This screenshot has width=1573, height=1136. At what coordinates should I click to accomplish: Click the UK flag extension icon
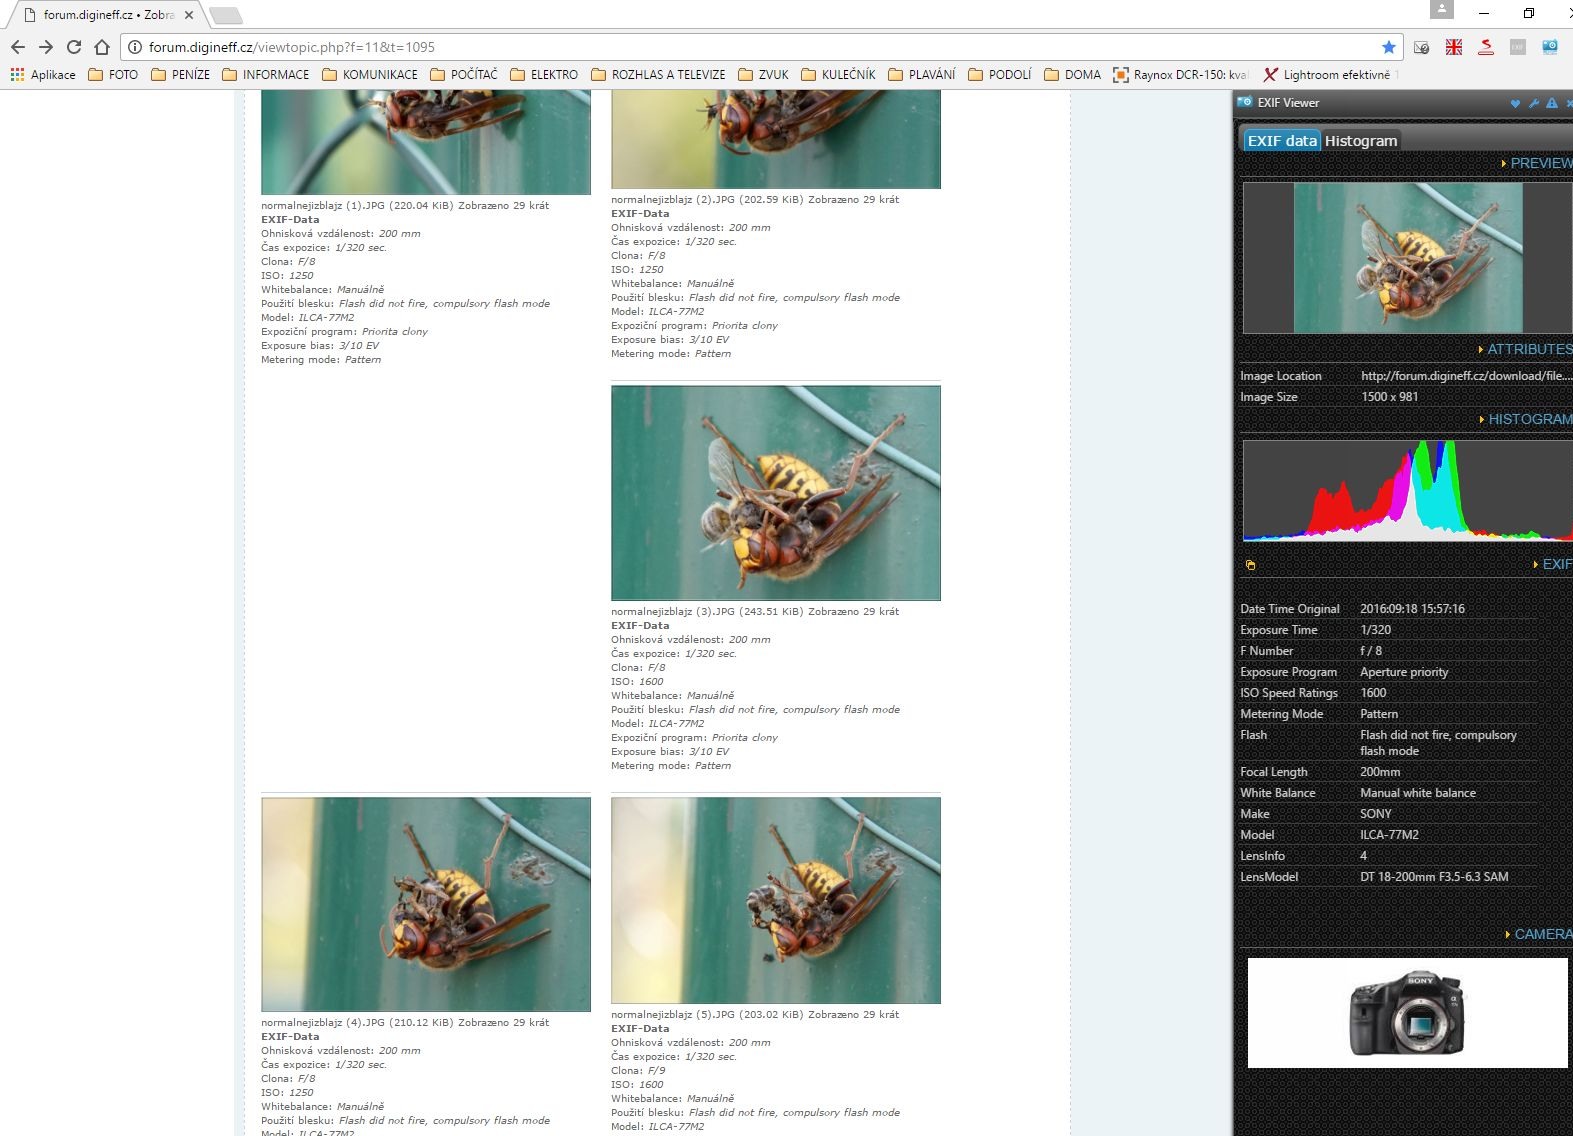[x=1453, y=47]
